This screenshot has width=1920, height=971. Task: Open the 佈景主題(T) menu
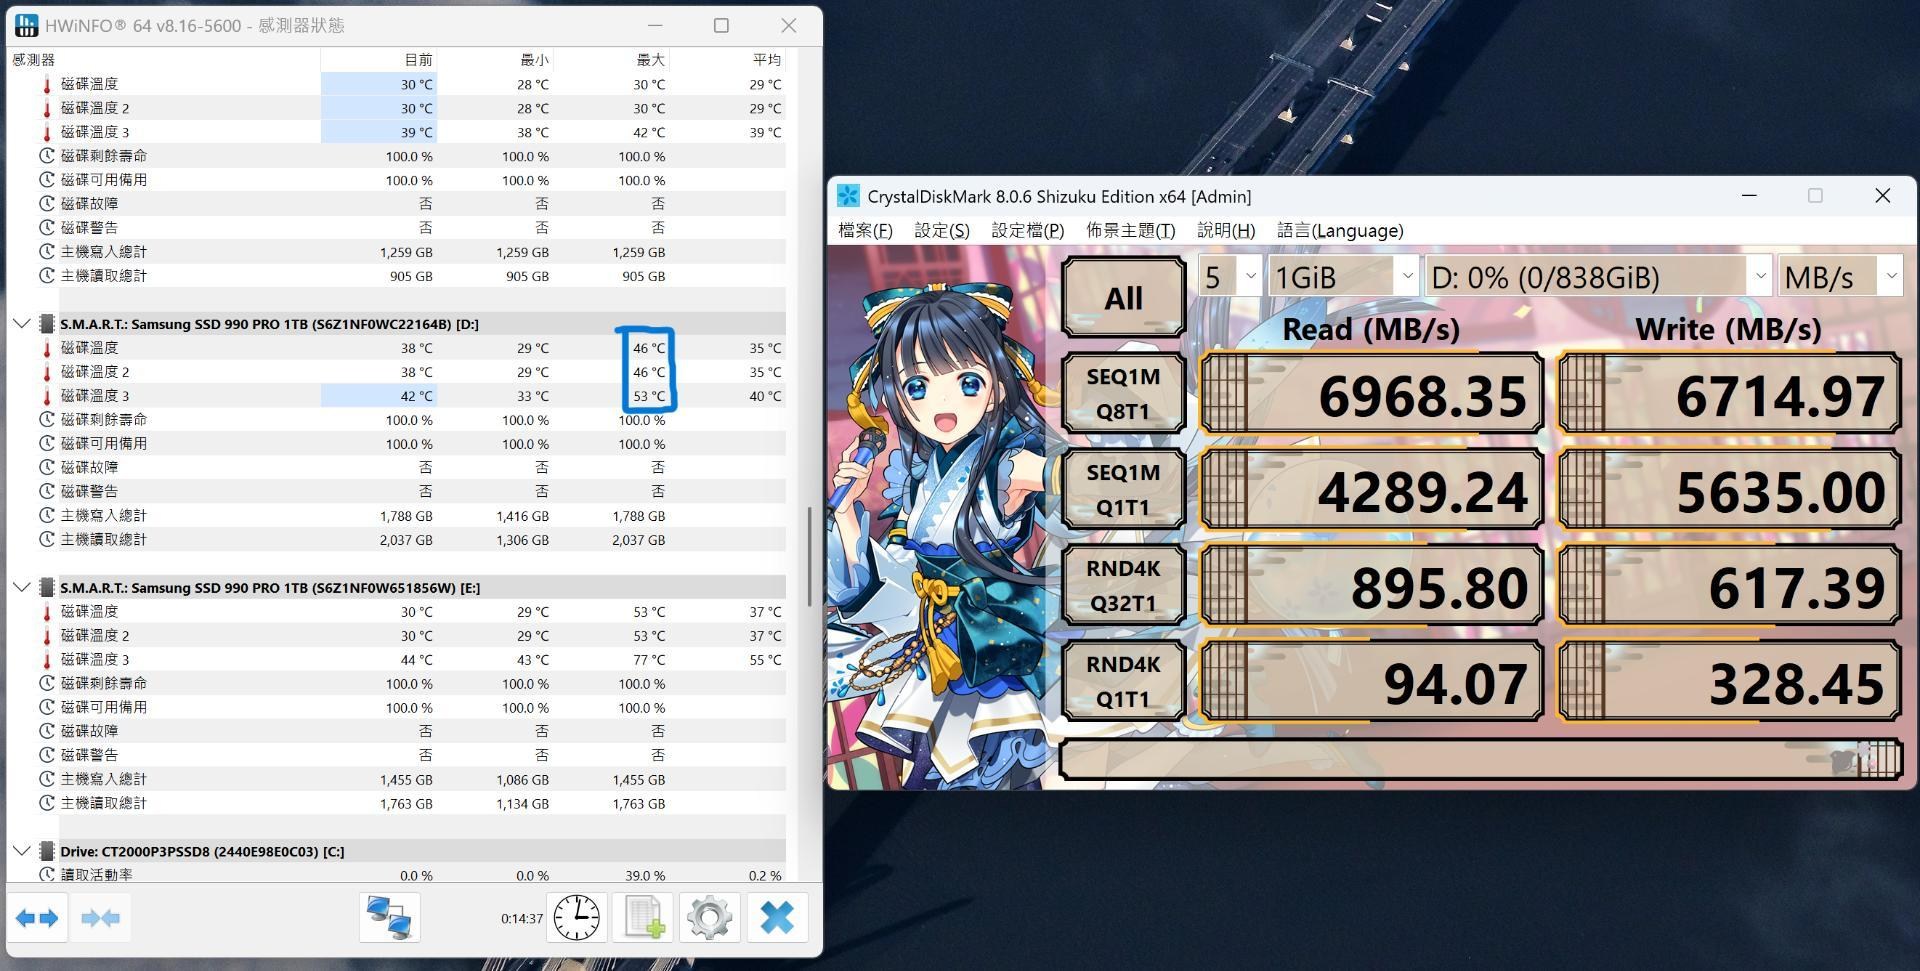tap(1130, 230)
